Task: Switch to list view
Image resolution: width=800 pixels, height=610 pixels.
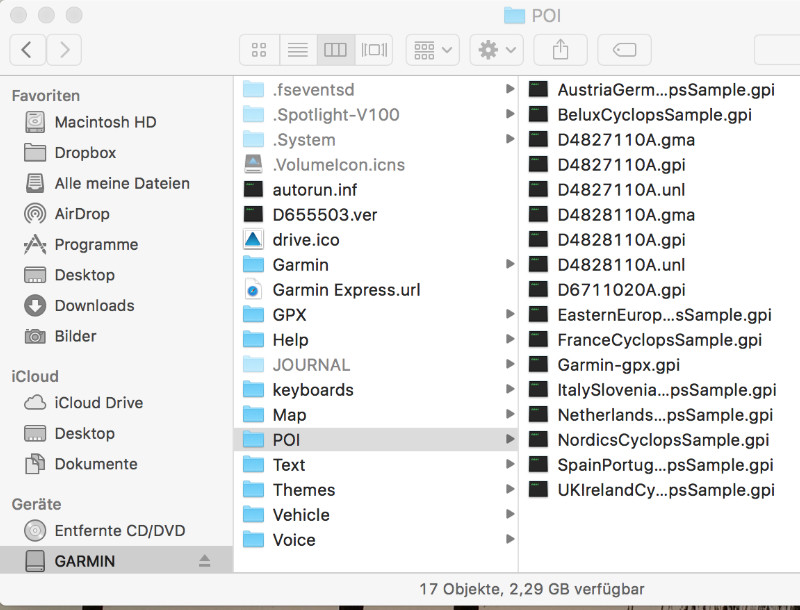Action: pos(298,49)
